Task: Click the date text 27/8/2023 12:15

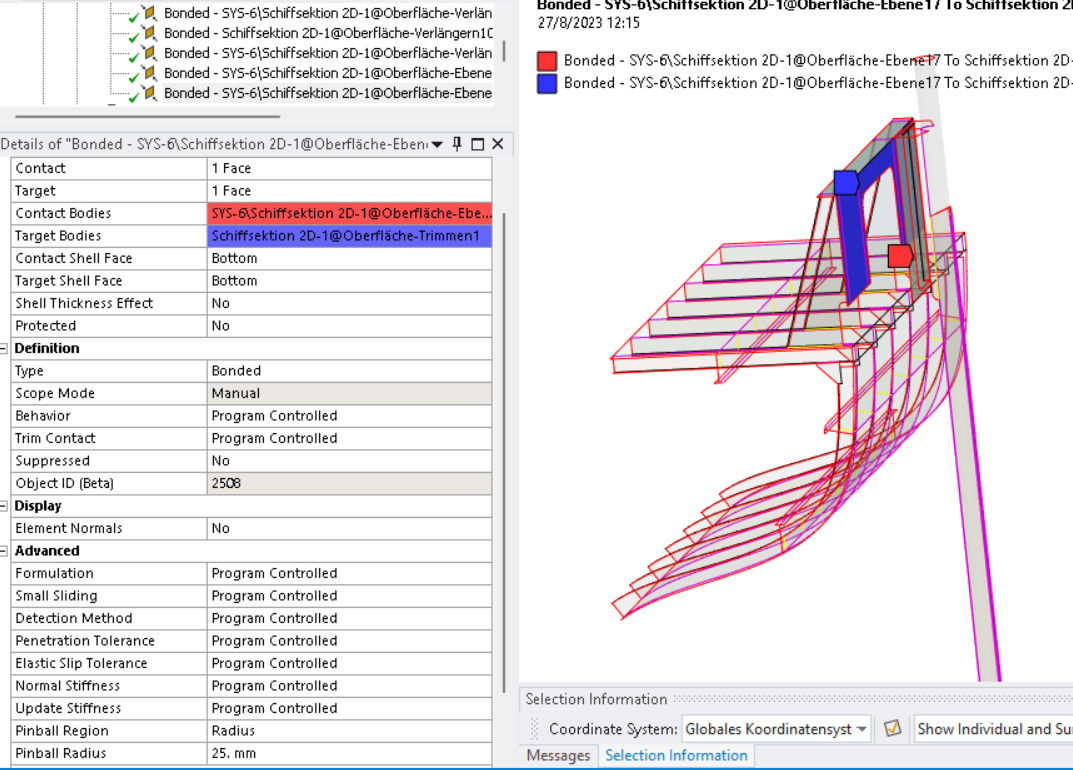Action: (x=589, y=23)
